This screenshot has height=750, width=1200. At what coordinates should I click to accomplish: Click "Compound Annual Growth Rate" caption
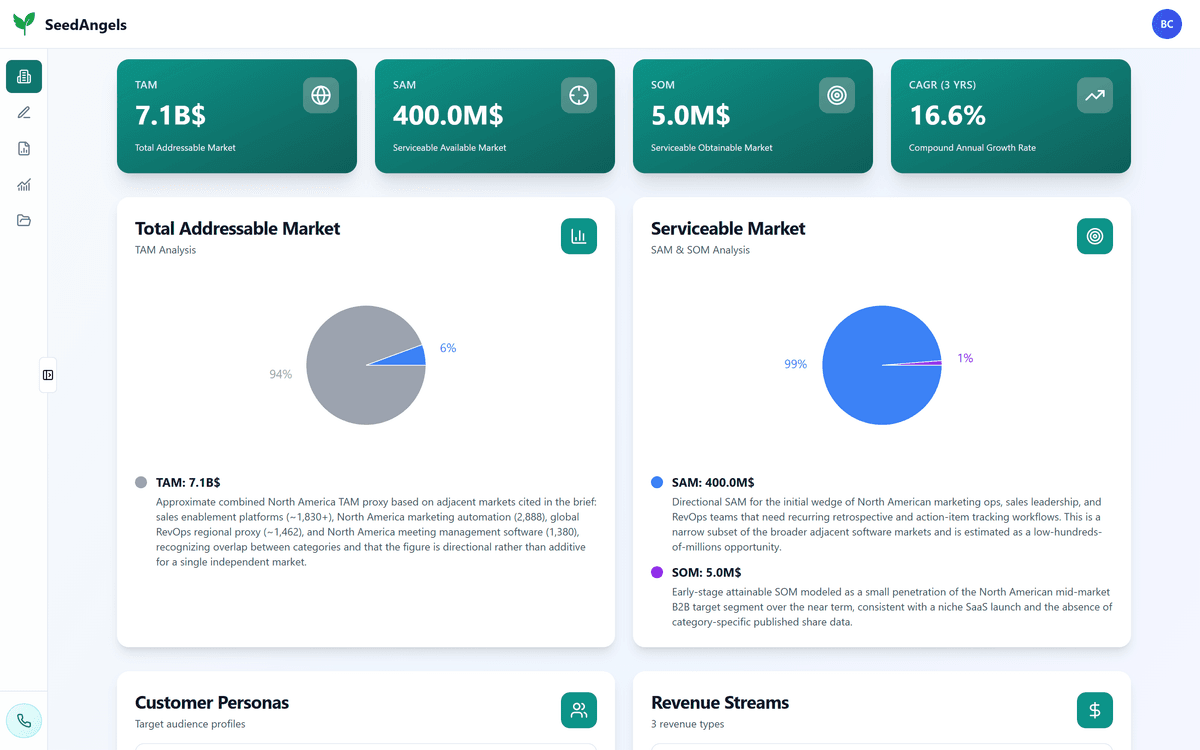pos(972,148)
